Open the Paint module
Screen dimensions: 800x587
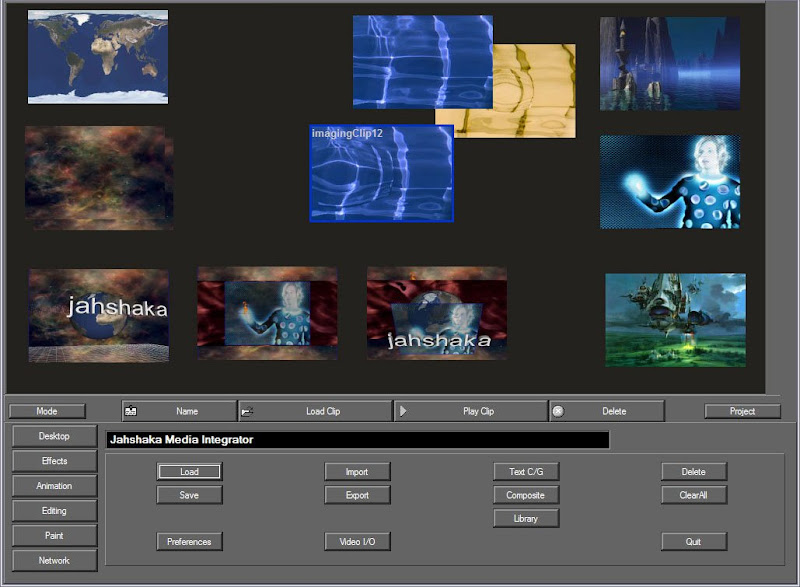coord(55,536)
